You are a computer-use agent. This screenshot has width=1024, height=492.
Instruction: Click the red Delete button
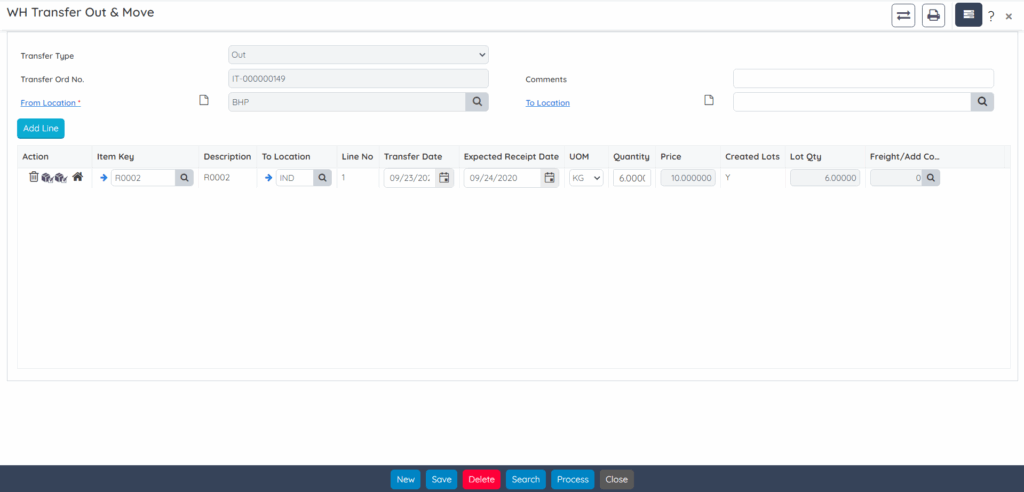[x=481, y=479]
